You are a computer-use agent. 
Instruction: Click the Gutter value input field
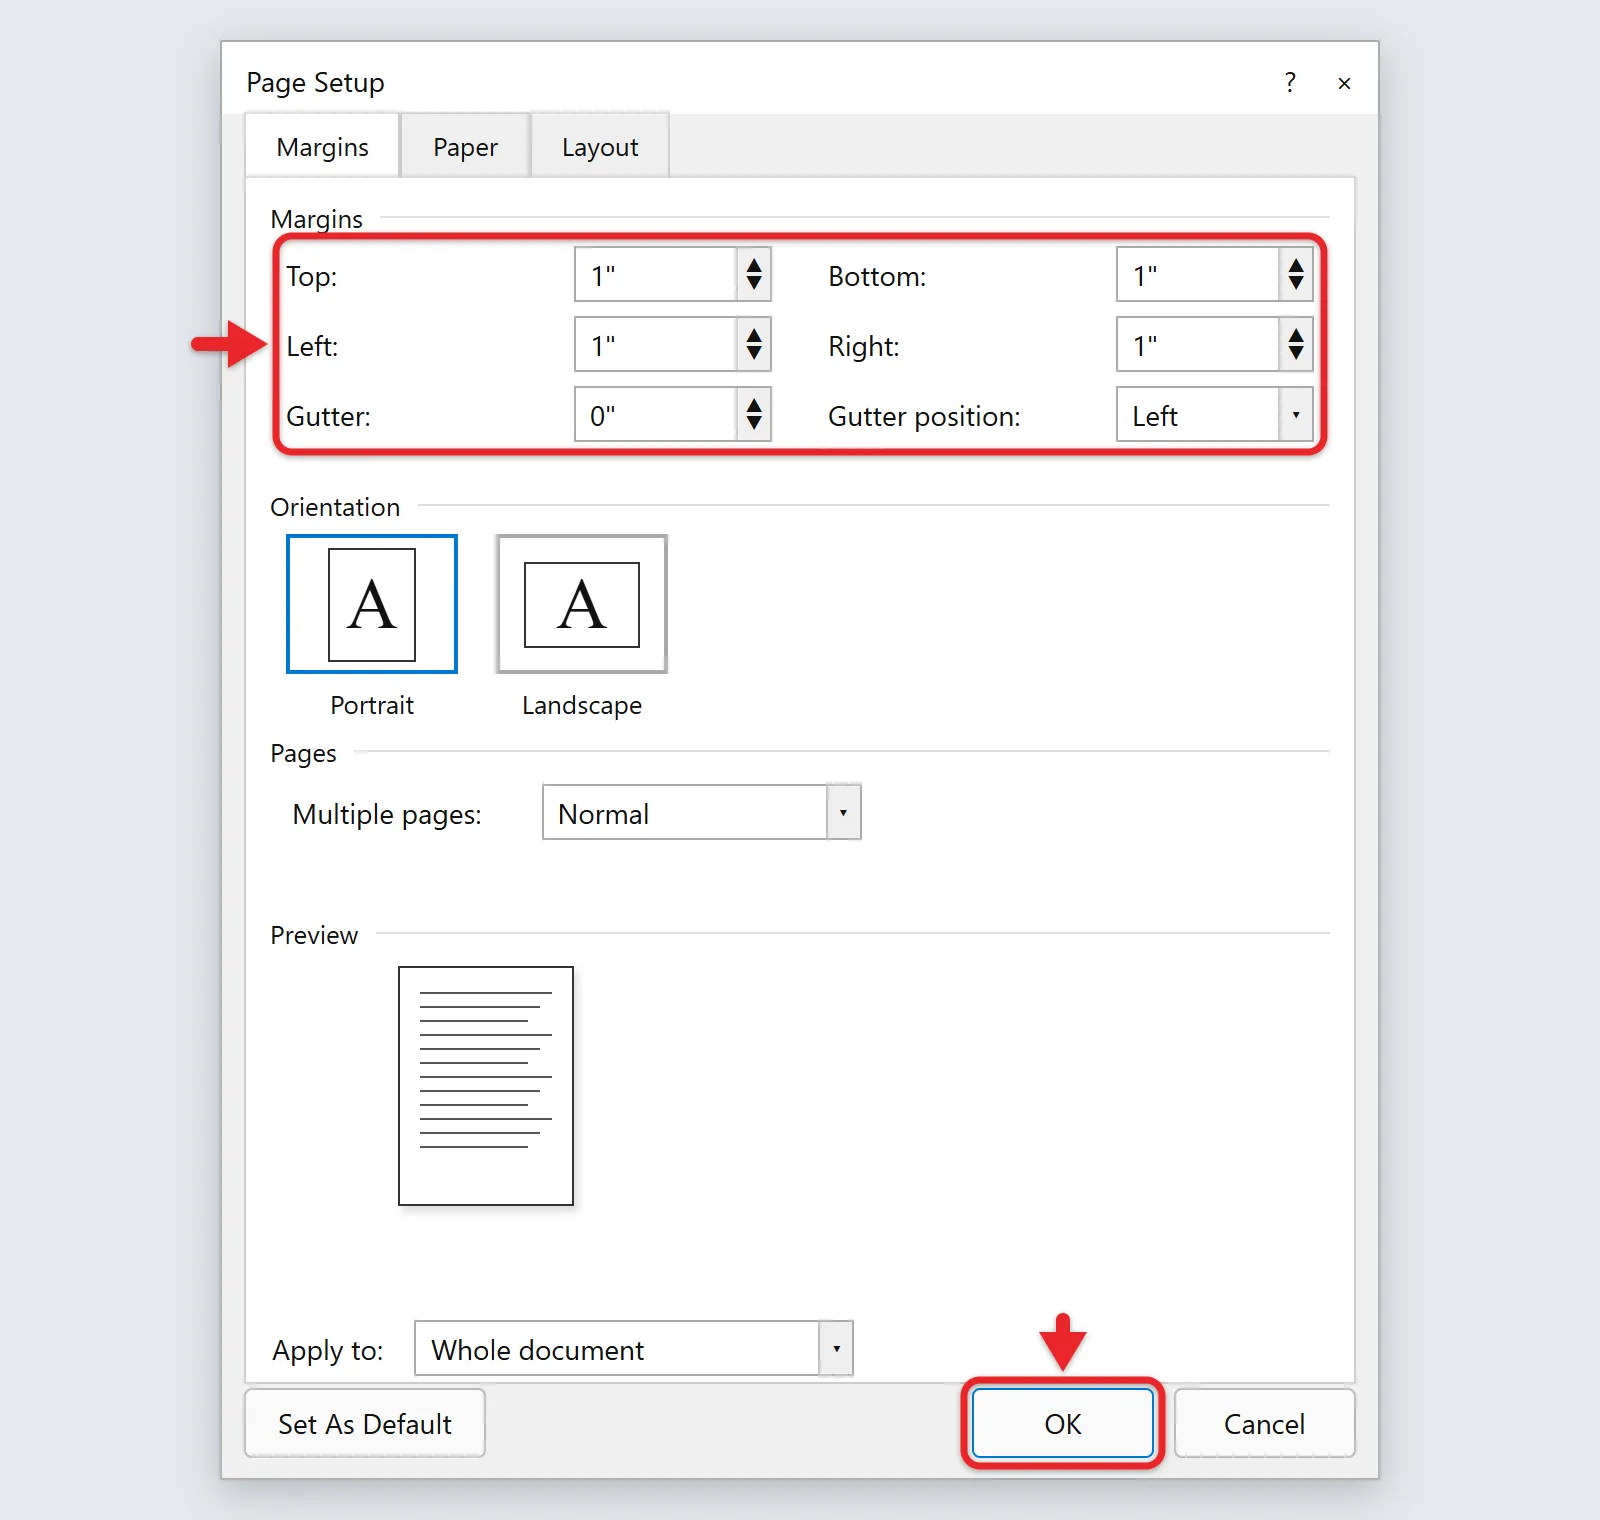[x=656, y=415]
